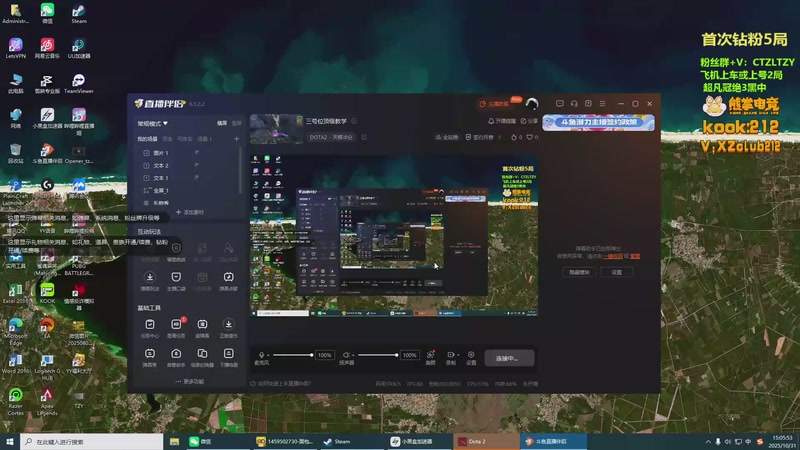Click the 全站榜 ranking label

point(446,137)
